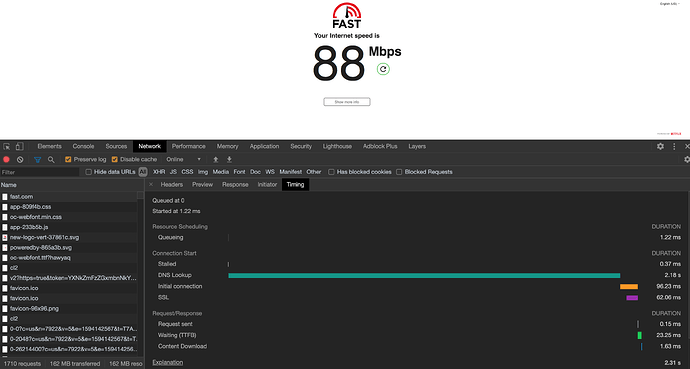
Task: Enable the Hide data URLs checkbox
Action: [88, 172]
